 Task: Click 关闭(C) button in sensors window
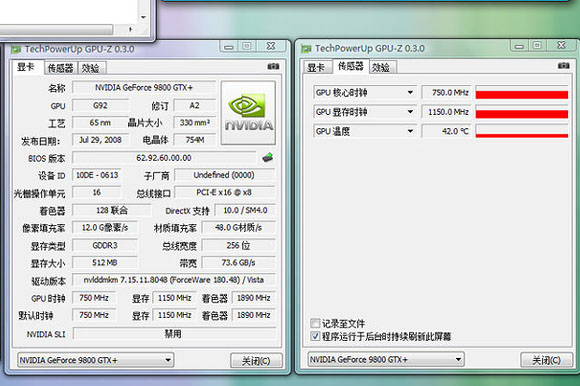[x=546, y=360]
